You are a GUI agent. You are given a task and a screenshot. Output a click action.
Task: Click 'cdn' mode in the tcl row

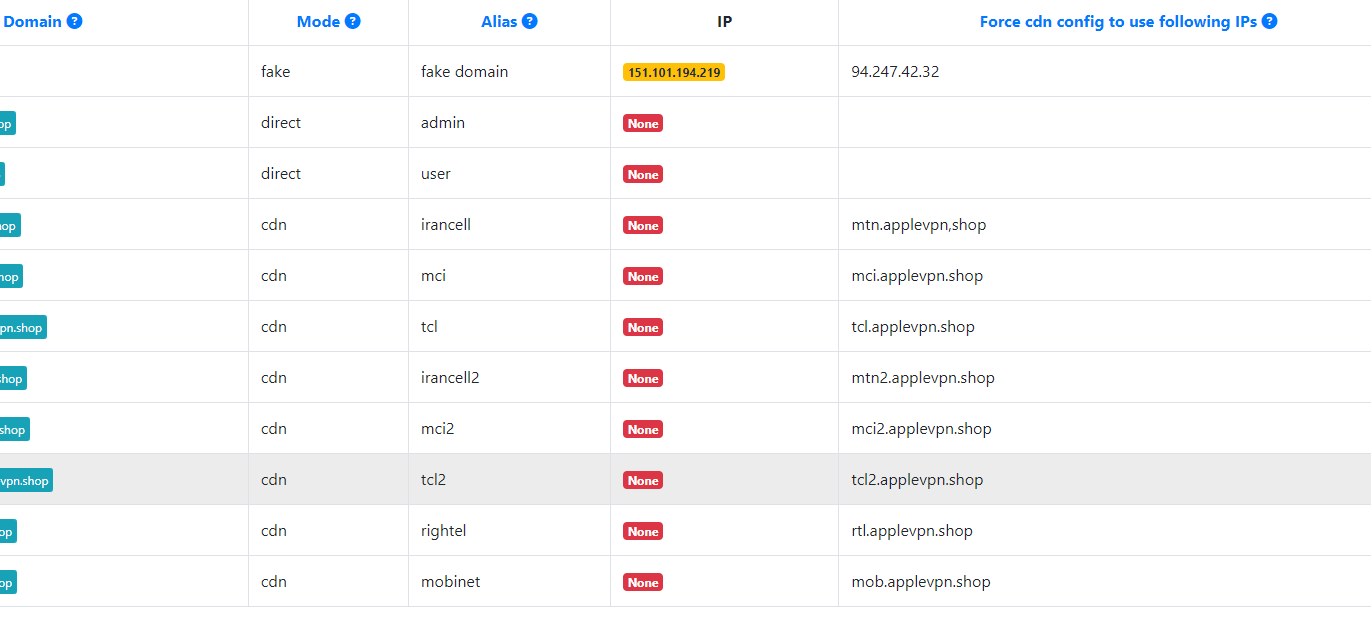click(x=274, y=326)
